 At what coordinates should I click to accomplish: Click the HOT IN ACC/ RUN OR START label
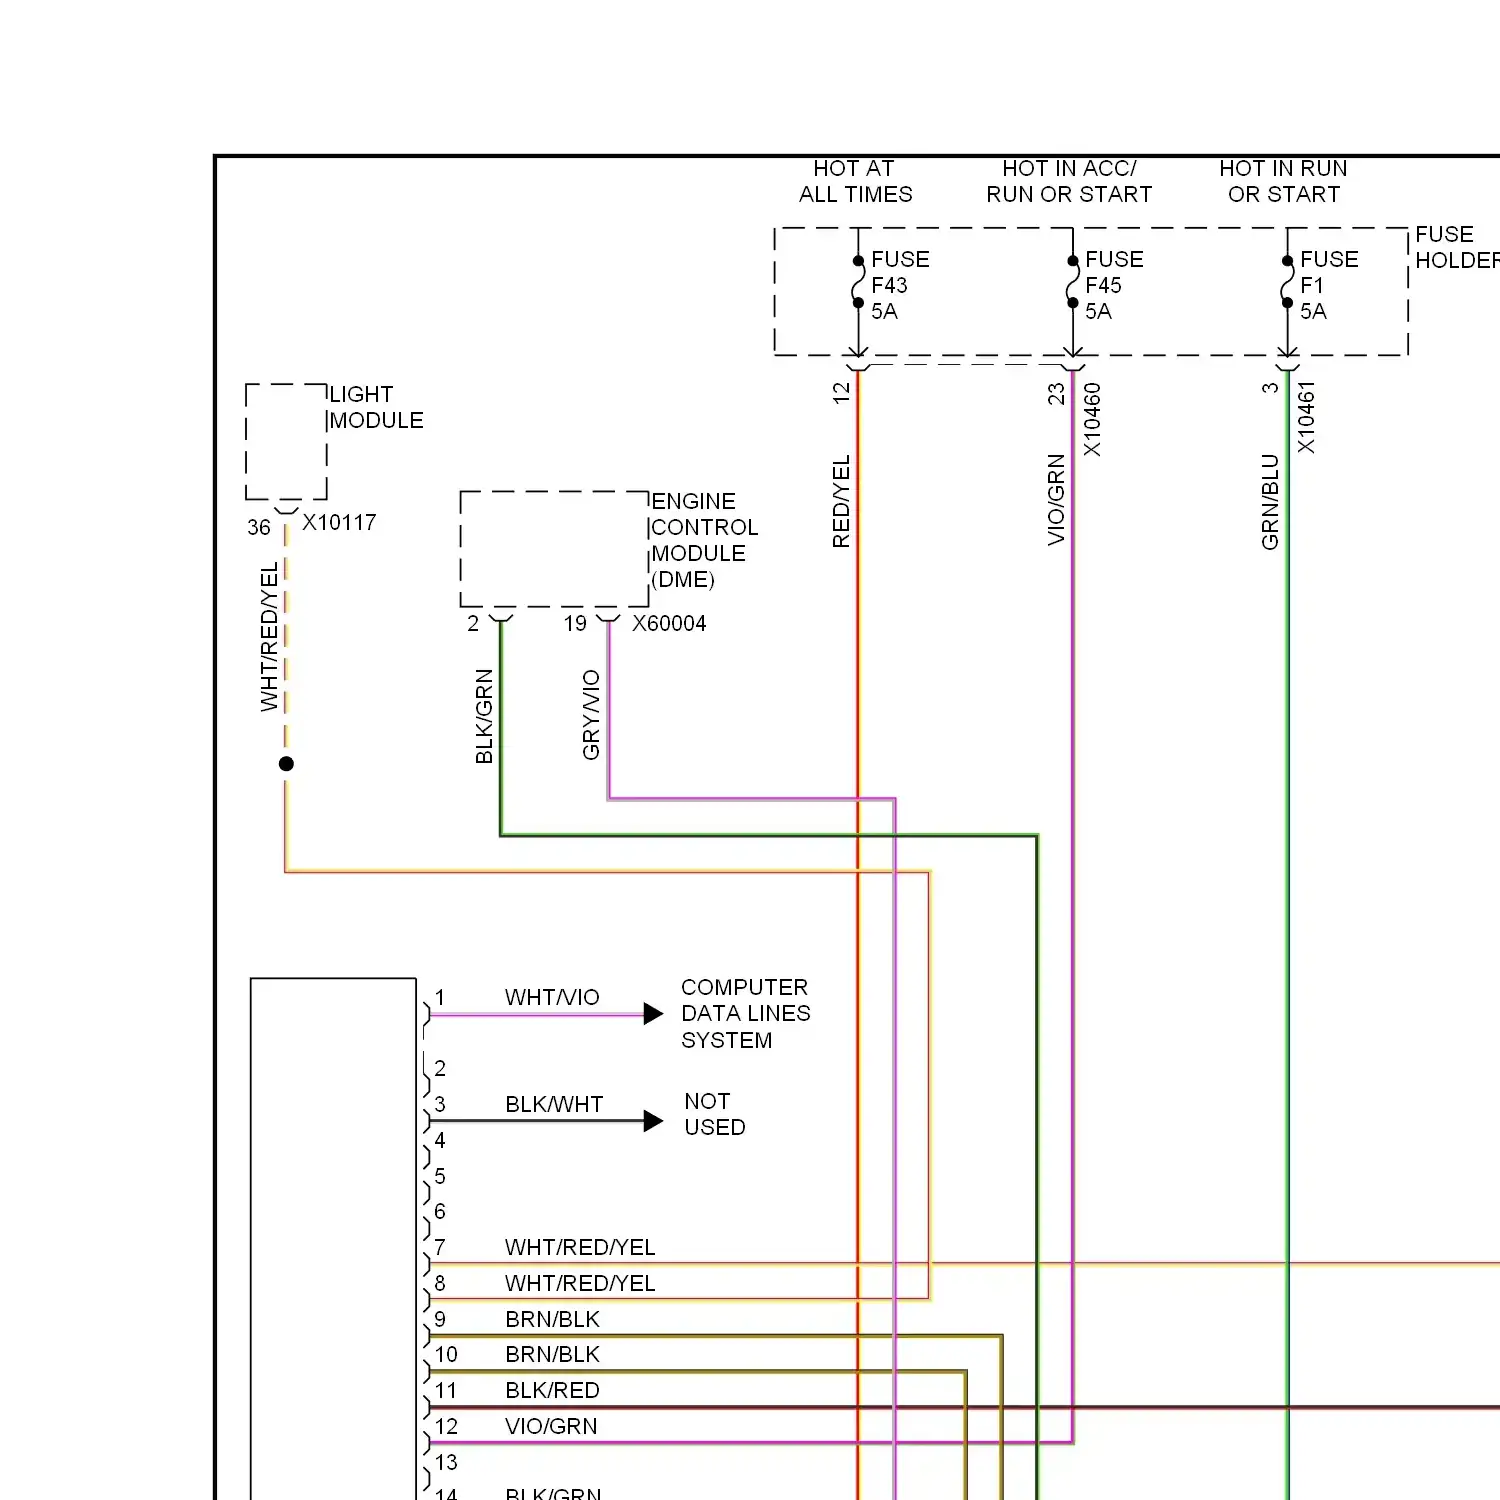[x=1069, y=181]
